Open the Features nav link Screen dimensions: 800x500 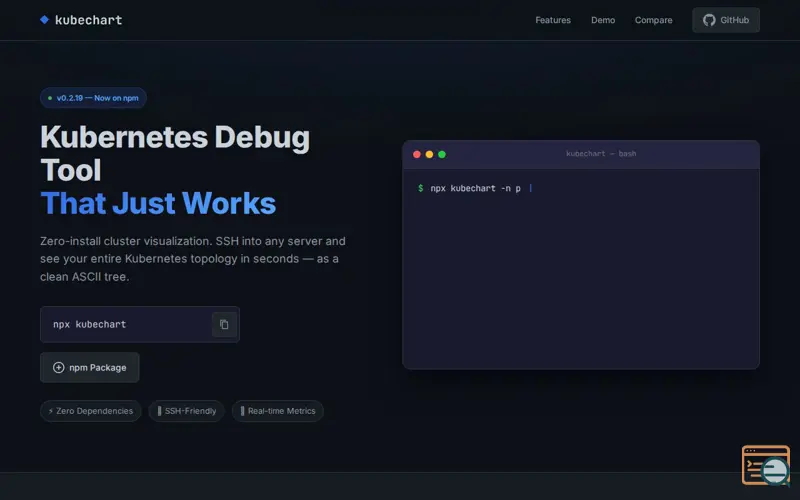point(553,20)
